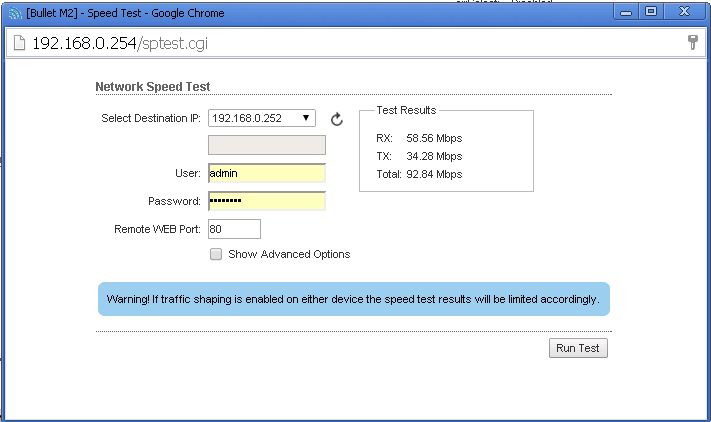The image size is (711, 422).
Task: Click the page icon in the address bar
Action: [18, 43]
